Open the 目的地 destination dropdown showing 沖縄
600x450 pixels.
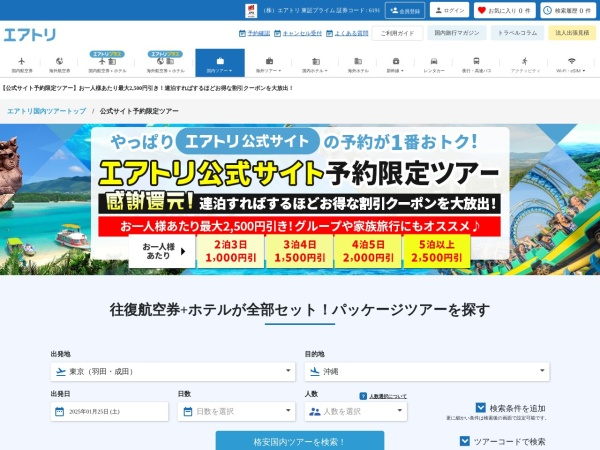coord(427,372)
